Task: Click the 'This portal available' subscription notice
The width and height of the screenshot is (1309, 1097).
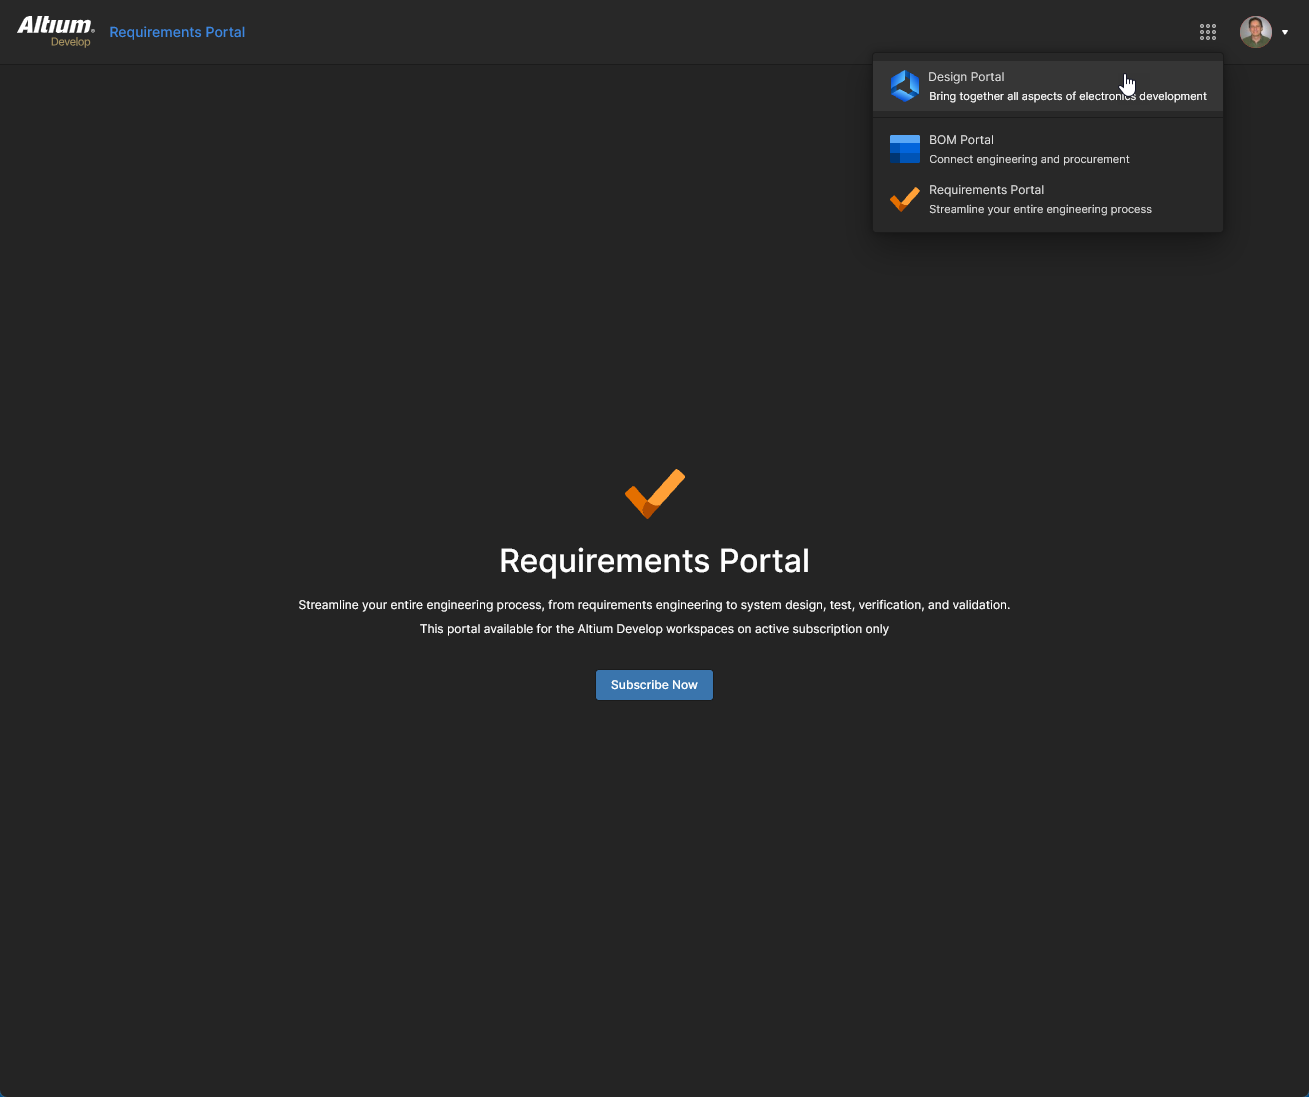Action: [x=654, y=629]
